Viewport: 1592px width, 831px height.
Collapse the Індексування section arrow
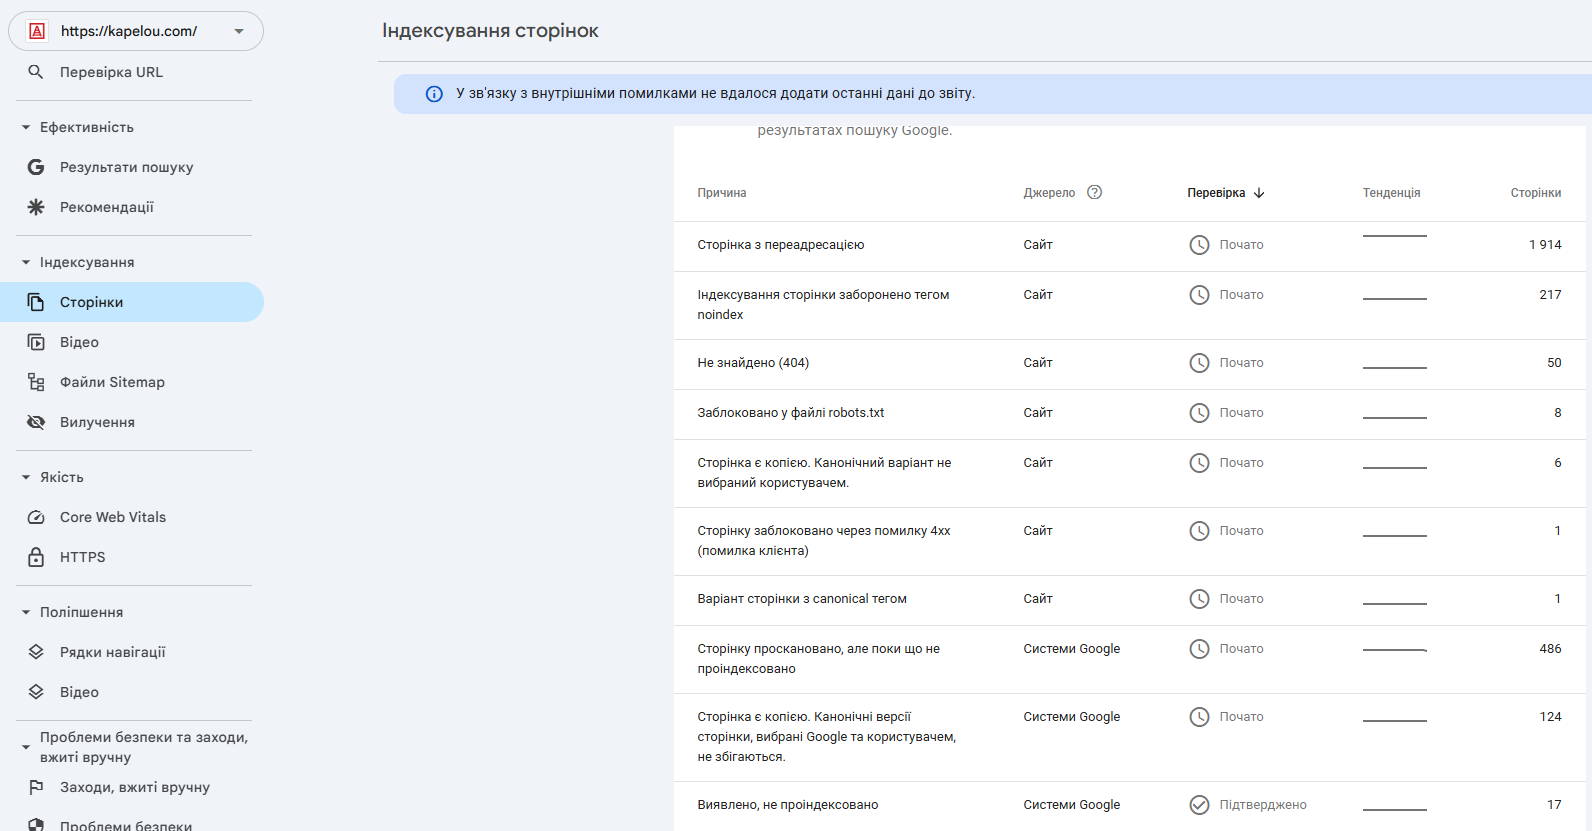tap(26, 262)
